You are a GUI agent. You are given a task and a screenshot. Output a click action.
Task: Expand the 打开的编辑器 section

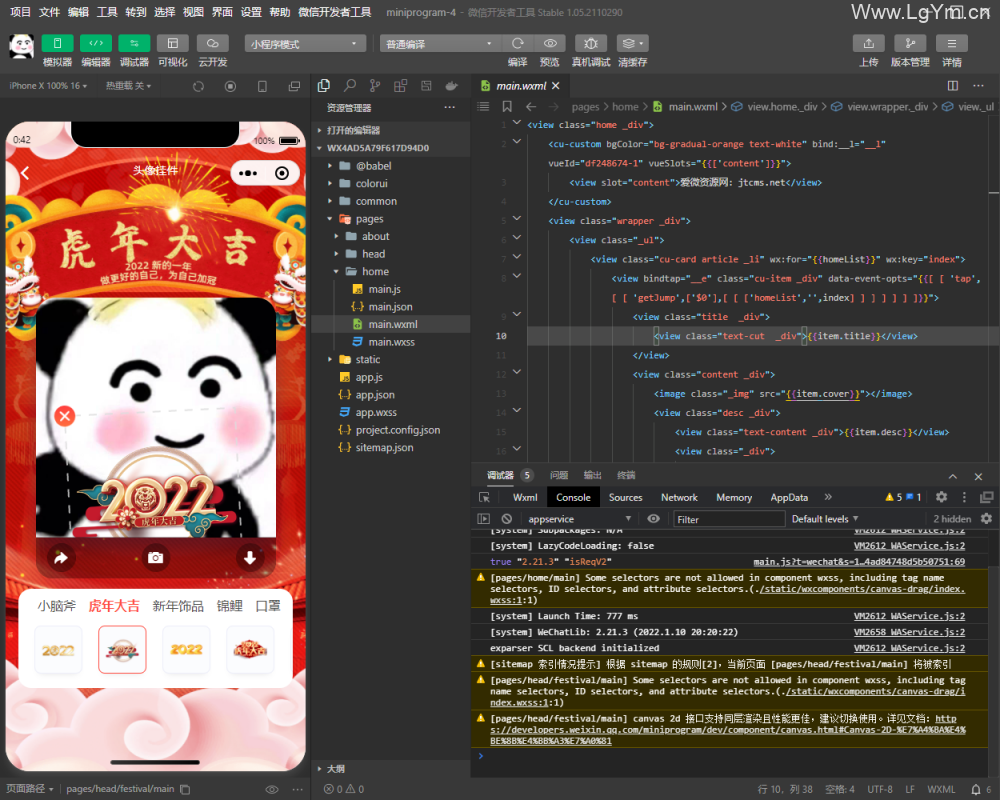click(x=391, y=130)
